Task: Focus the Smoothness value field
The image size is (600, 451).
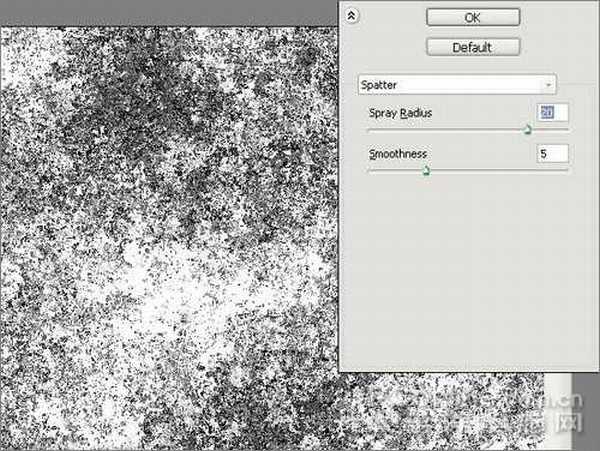Action: (553, 153)
